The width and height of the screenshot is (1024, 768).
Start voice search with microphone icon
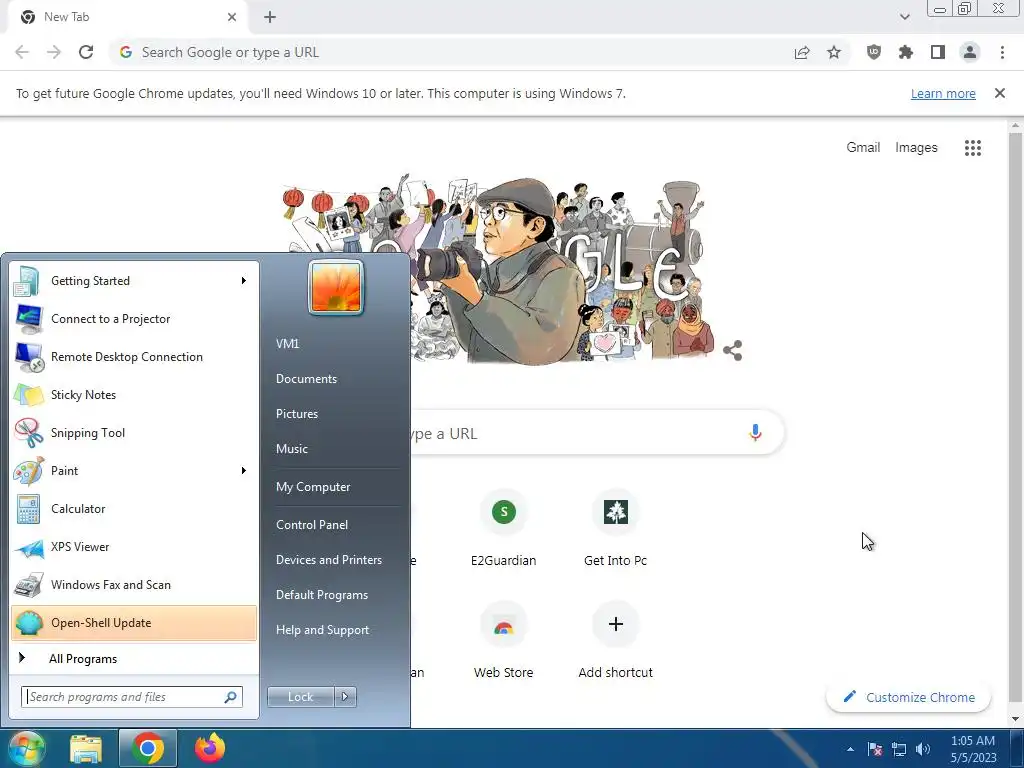tap(756, 432)
